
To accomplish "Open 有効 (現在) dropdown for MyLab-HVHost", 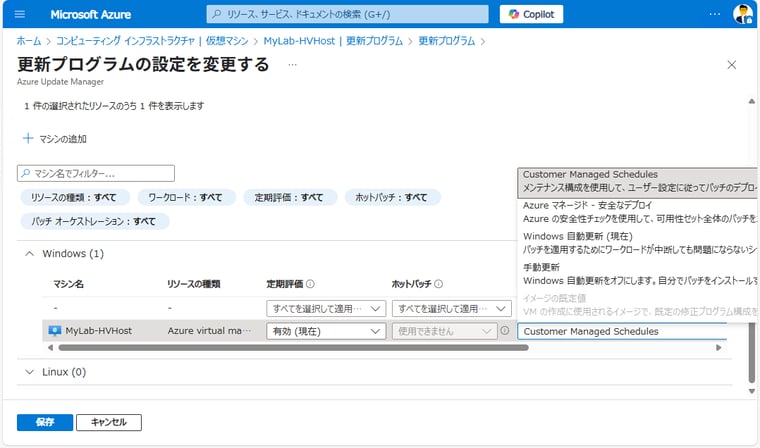I will [326, 331].
